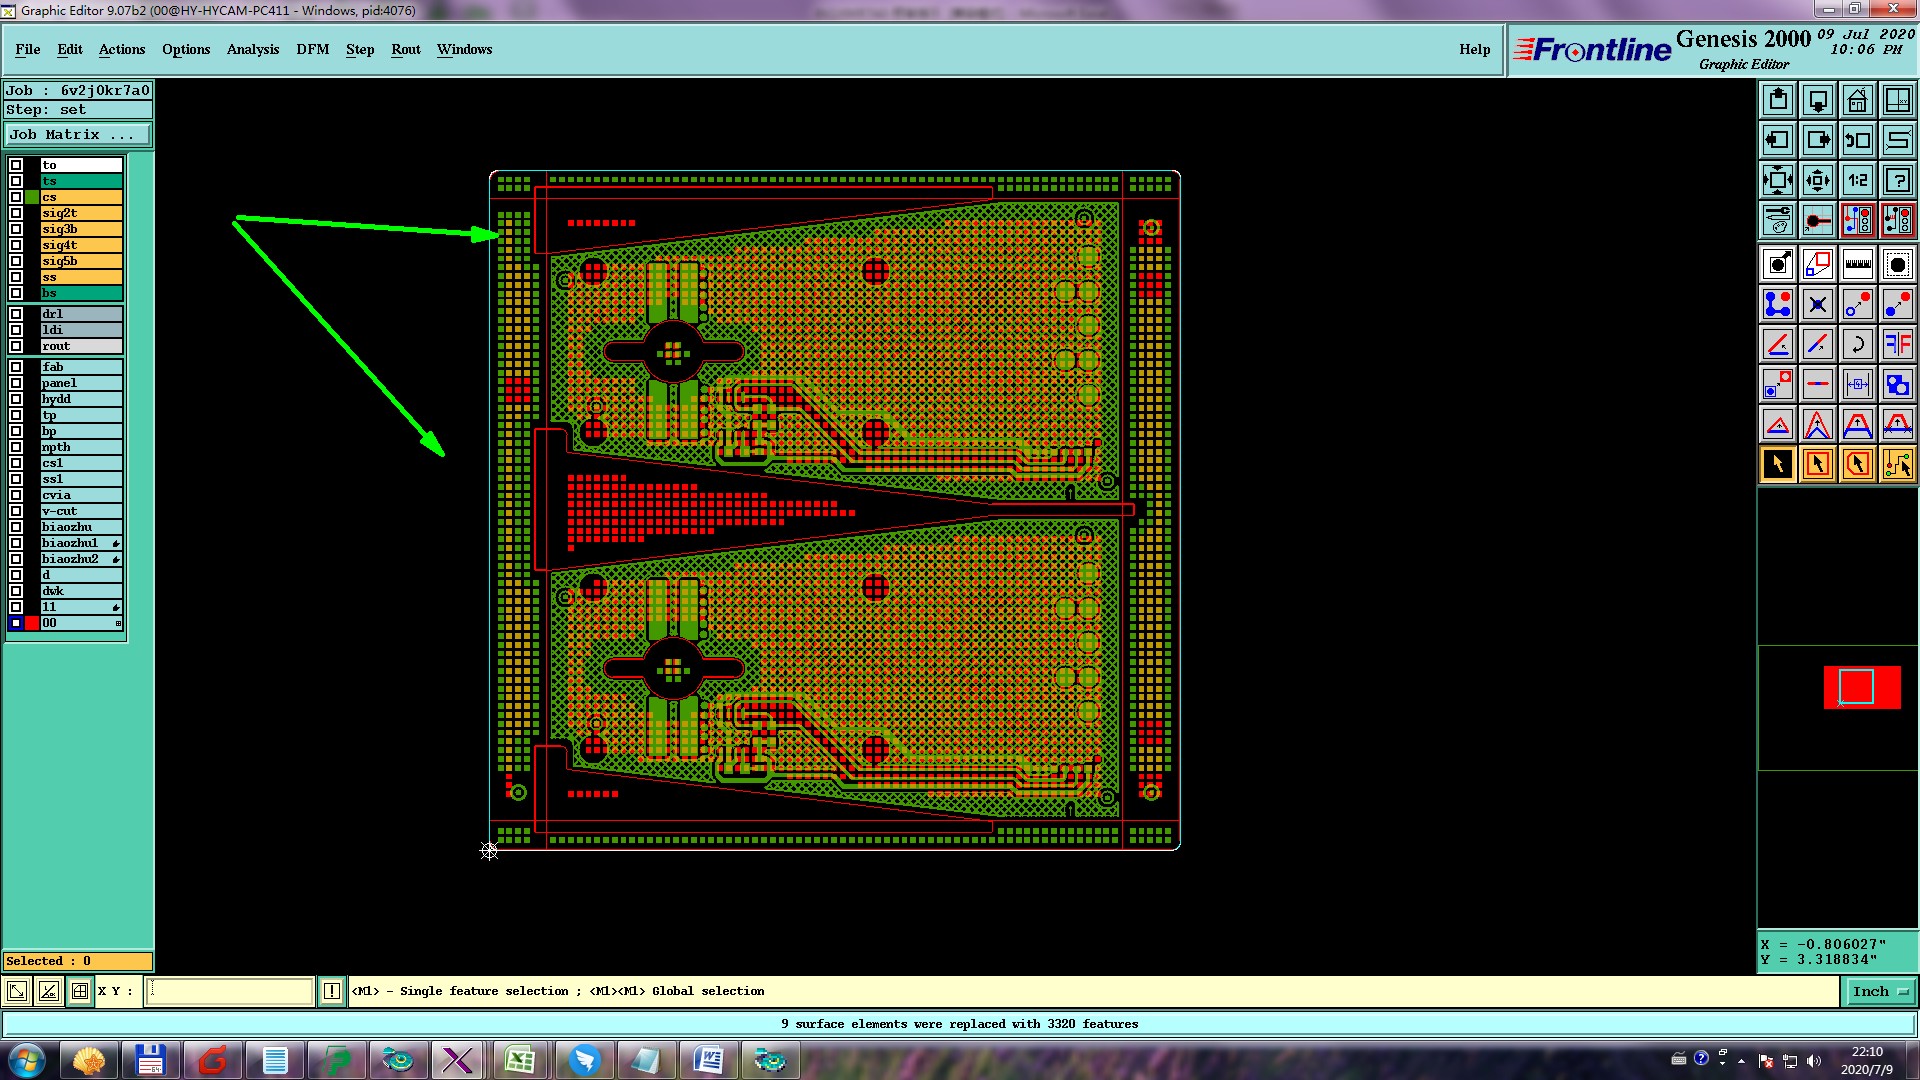Select the ruler measurement tool
Screen dimensions: 1920x1080
(x=1857, y=264)
